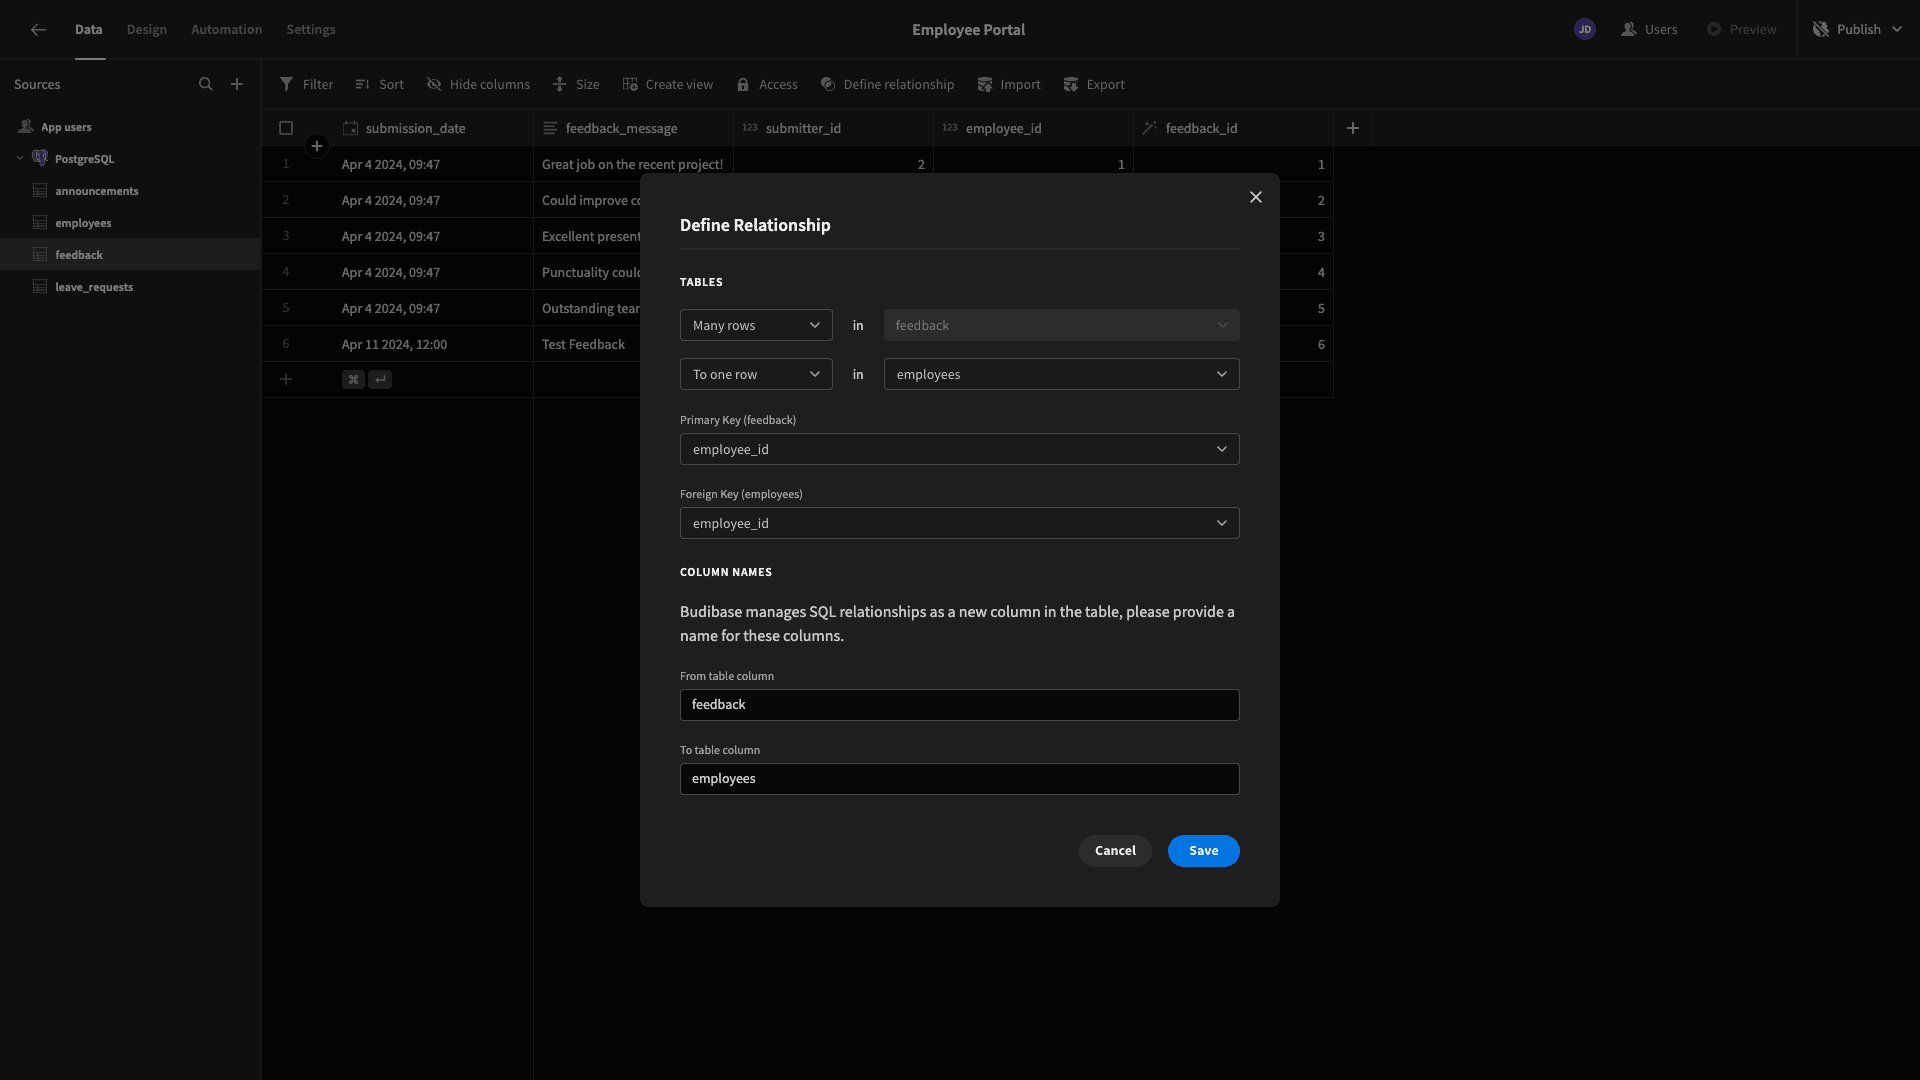Open the Users button

pyautogui.click(x=1650, y=30)
